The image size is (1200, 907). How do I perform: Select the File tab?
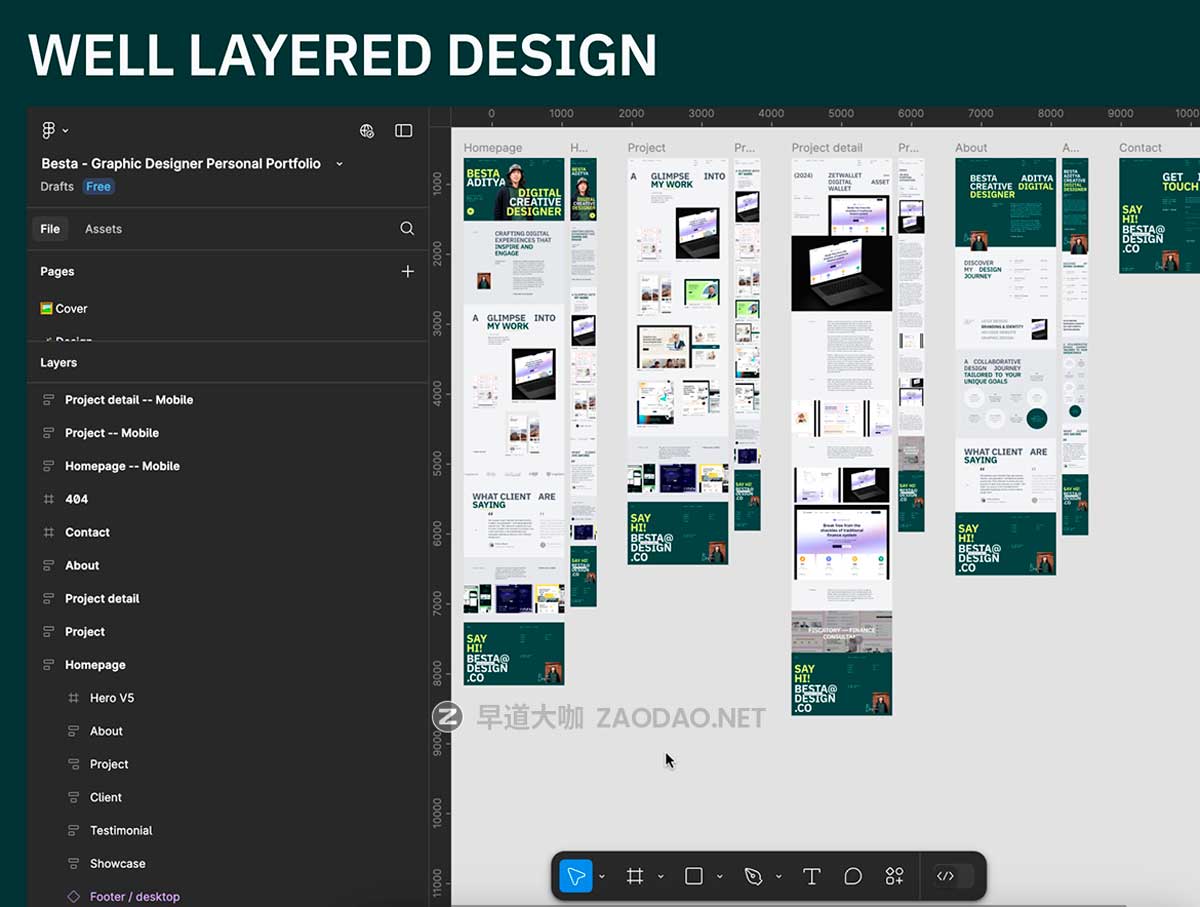point(50,228)
